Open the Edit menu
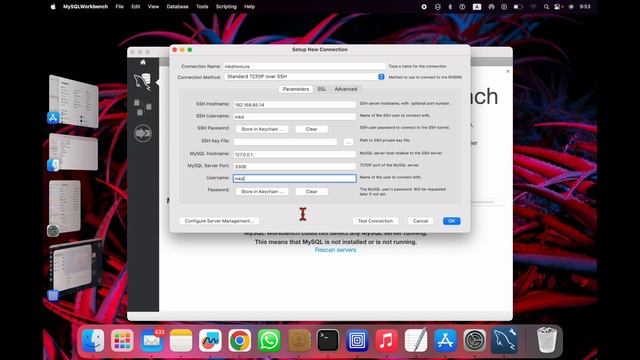This screenshot has width=640, height=360. (x=136, y=7)
